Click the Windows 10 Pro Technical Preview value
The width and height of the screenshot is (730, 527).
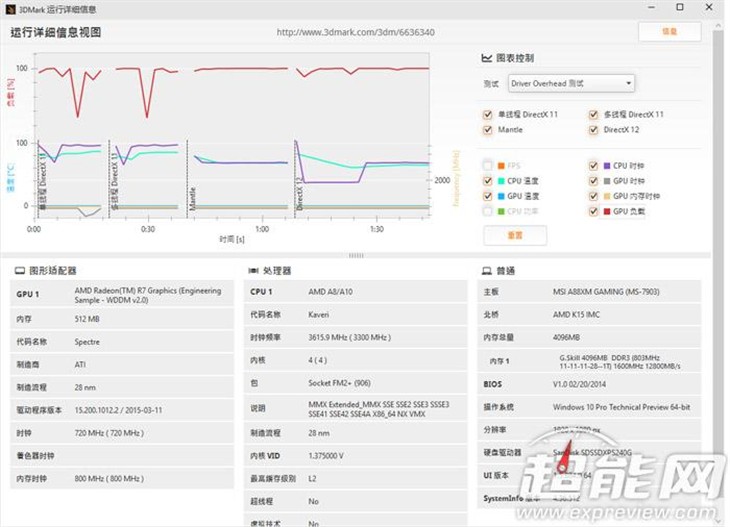click(x=622, y=407)
